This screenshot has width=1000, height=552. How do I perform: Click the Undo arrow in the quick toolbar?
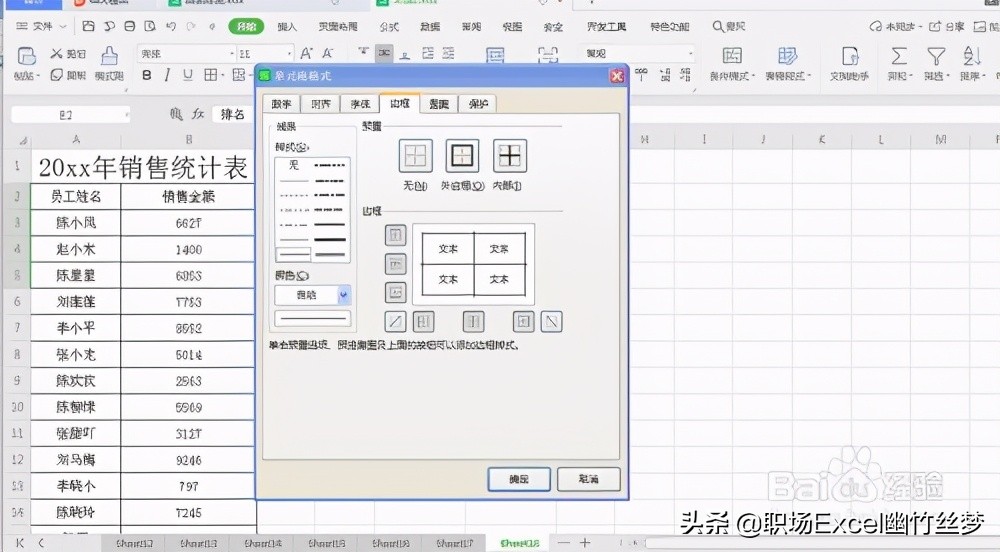click(x=170, y=27)
